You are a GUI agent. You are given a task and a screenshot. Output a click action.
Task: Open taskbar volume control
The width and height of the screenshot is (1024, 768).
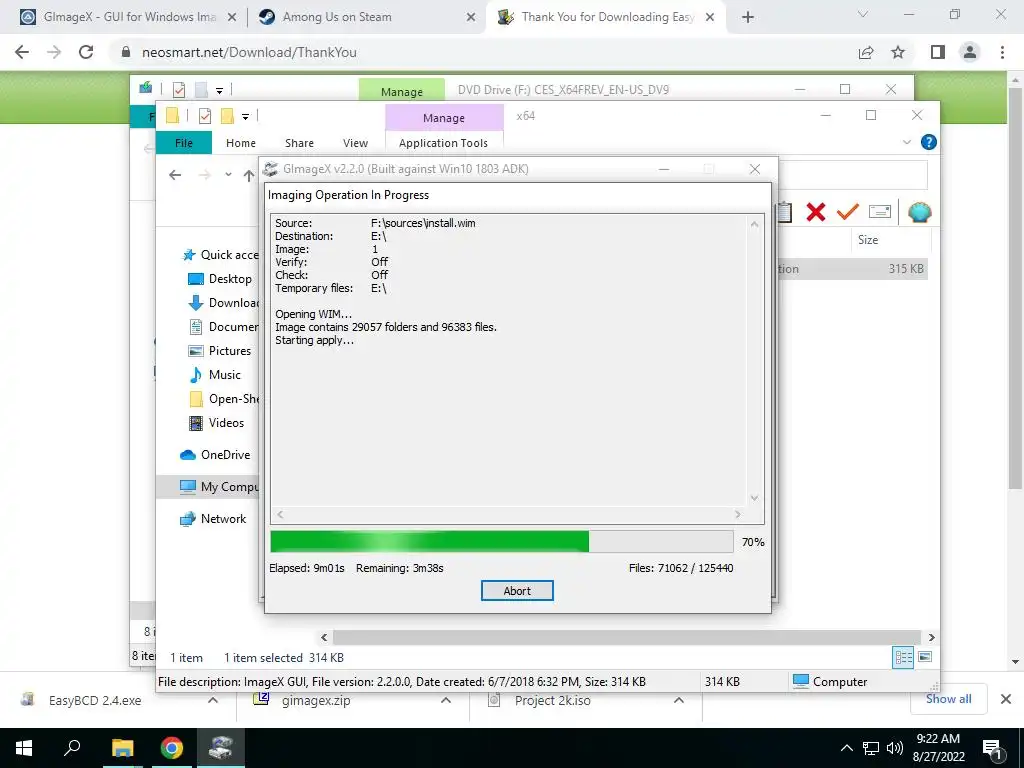pyautogui.click(x=895, y=748)
